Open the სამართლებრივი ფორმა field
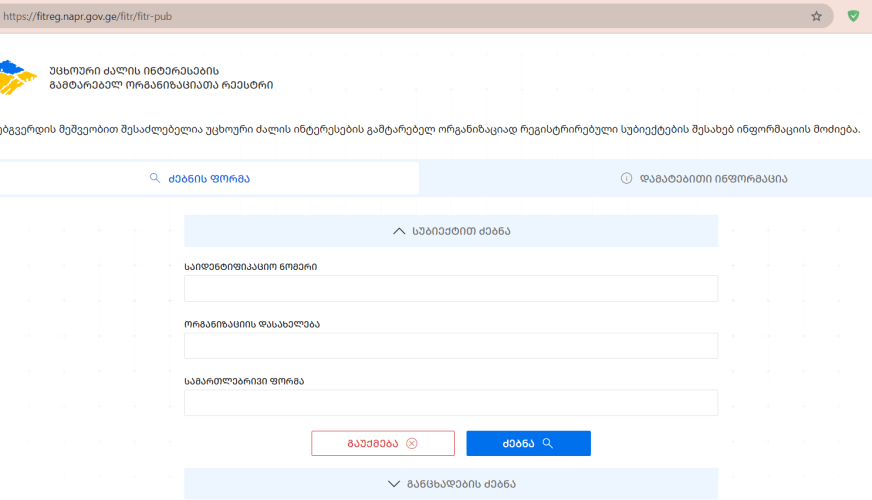This screenshot has height=500, width=872. pos(451,403)
